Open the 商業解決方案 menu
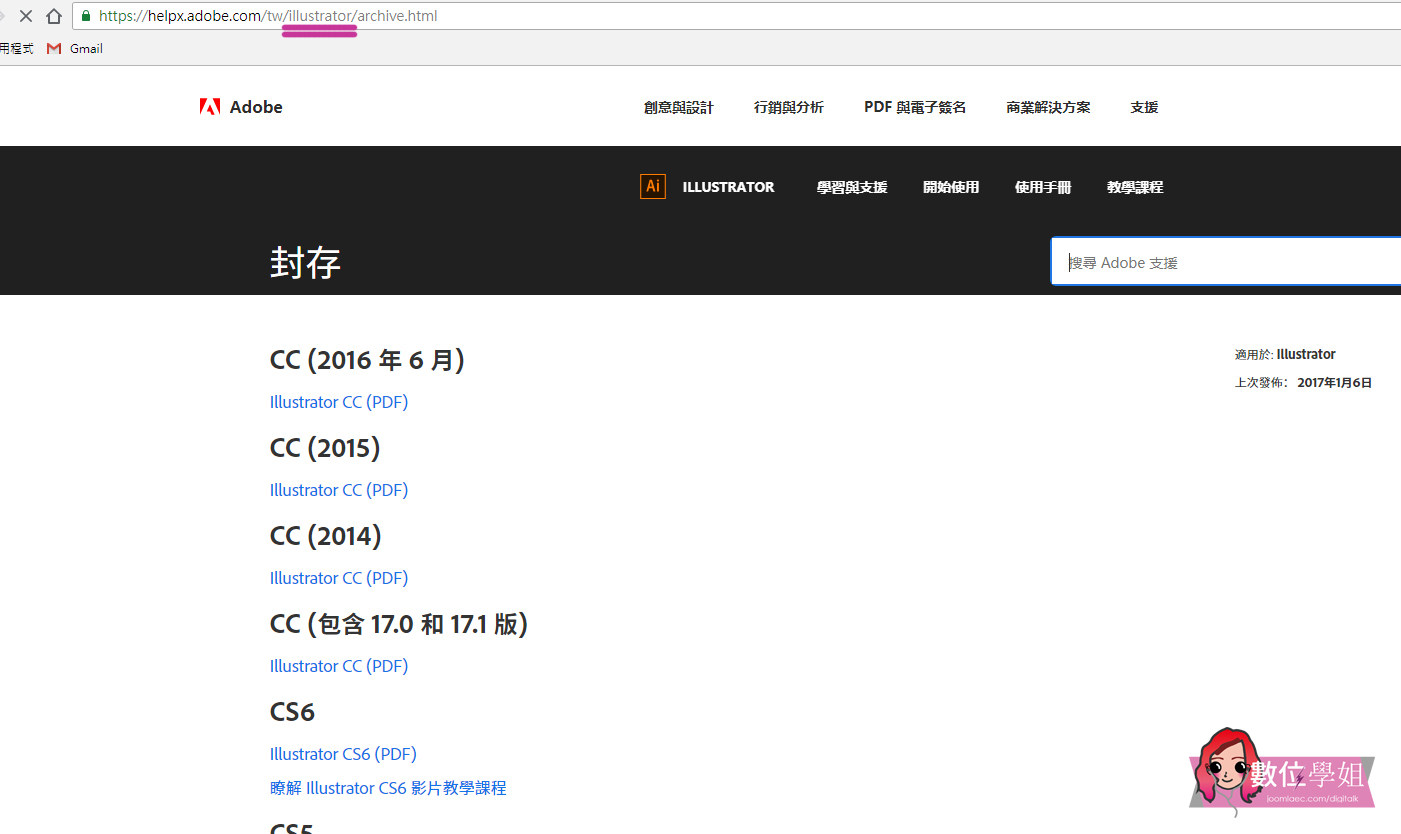This screenshot has width=1401, height=834. (x=1048, y=107)
